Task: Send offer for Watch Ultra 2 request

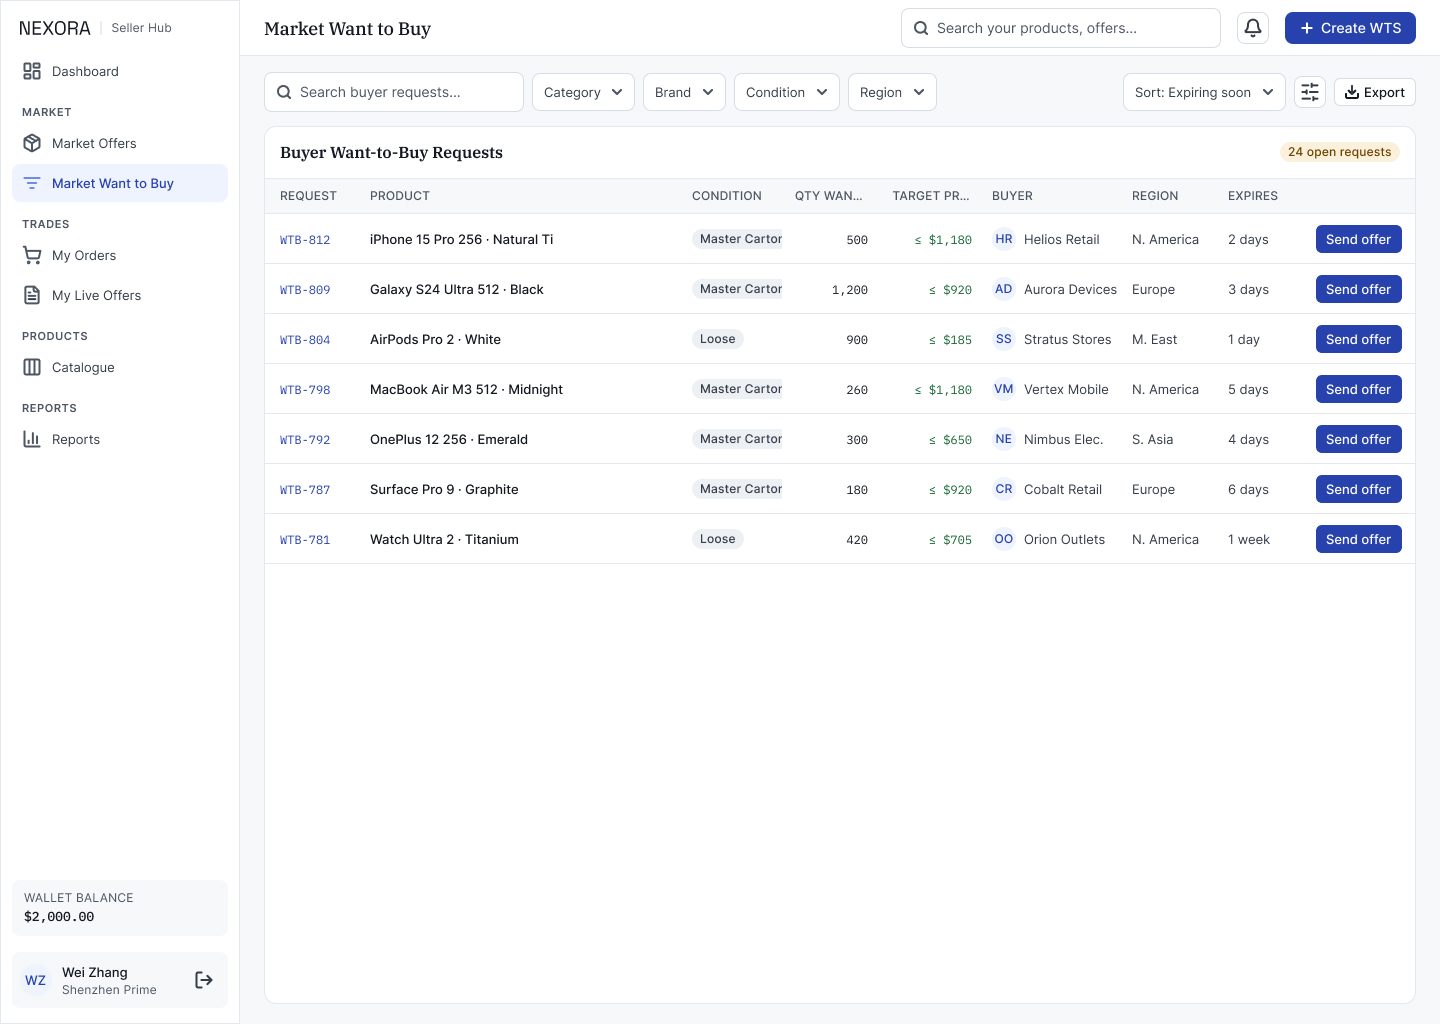Action: [1358, 539]
